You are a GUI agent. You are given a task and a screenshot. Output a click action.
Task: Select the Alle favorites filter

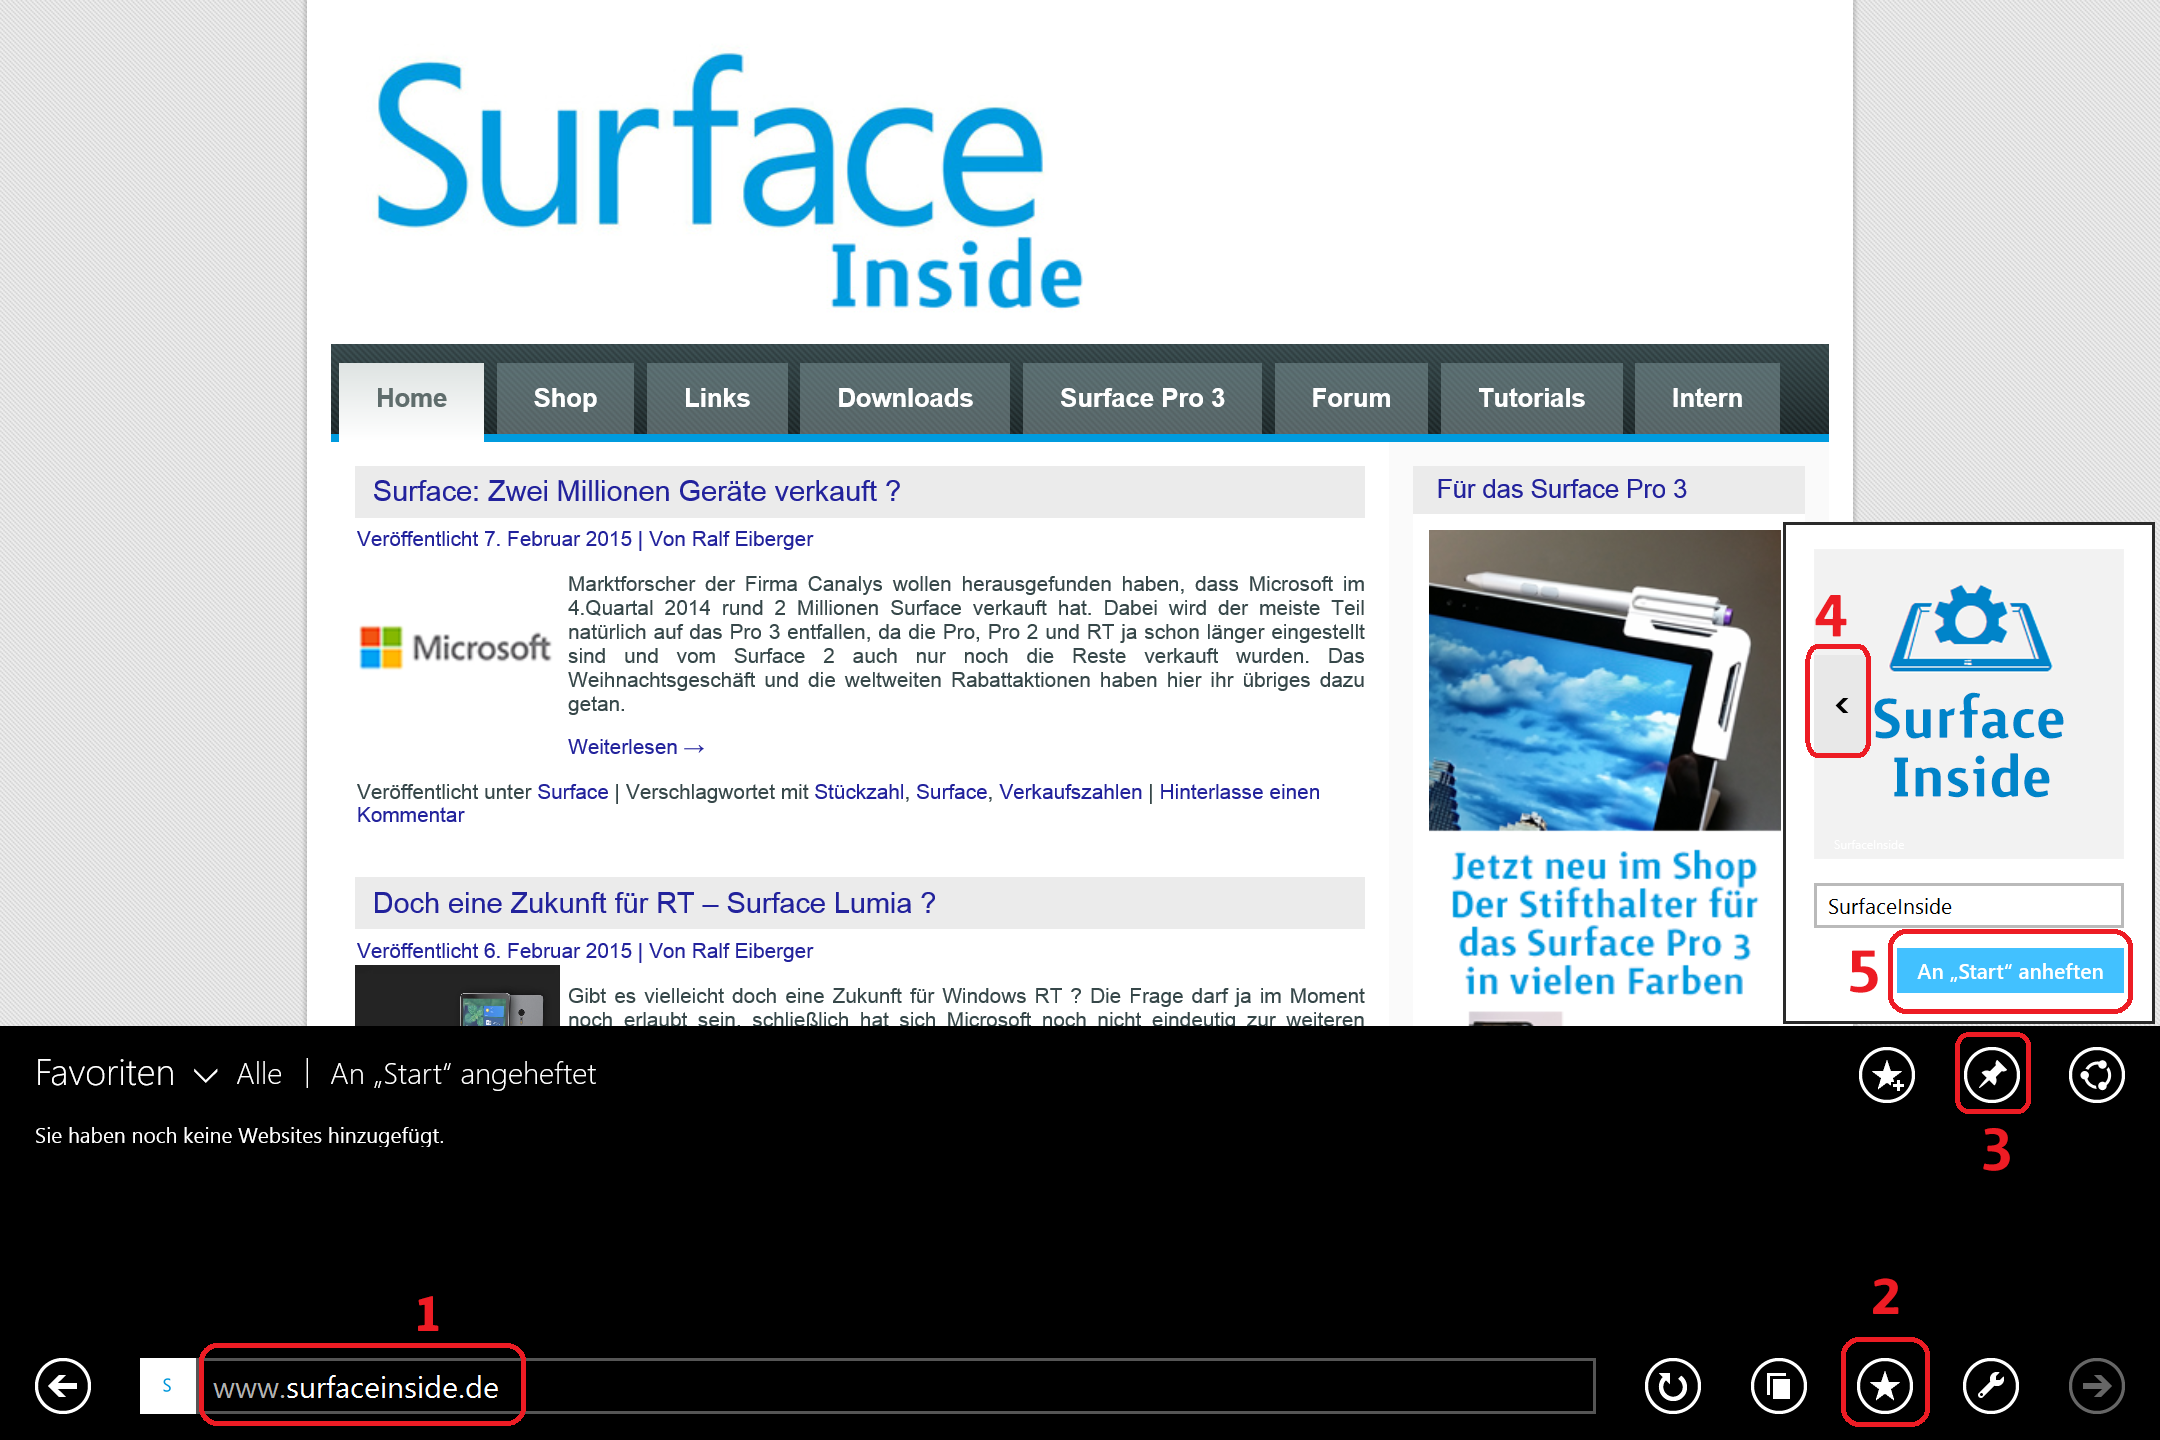pos(259,1074)
